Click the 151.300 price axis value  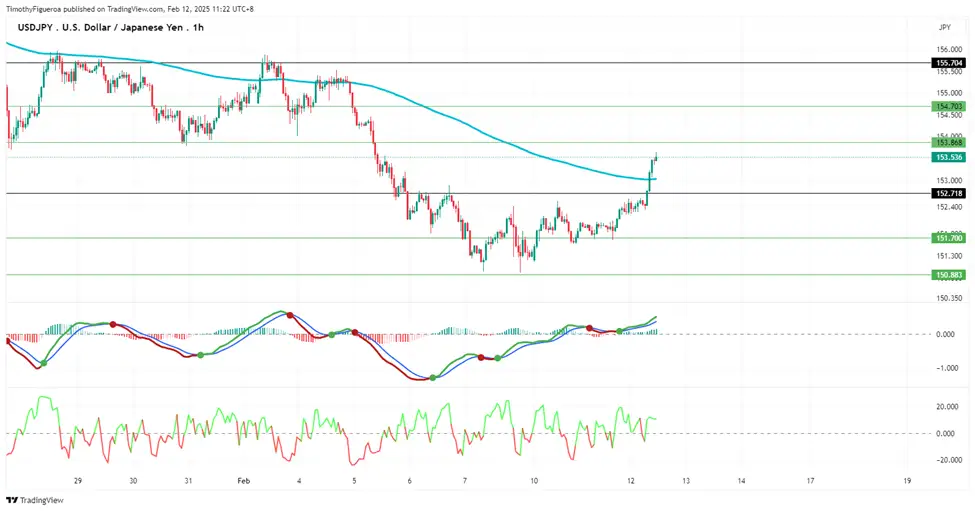point(949,256)
